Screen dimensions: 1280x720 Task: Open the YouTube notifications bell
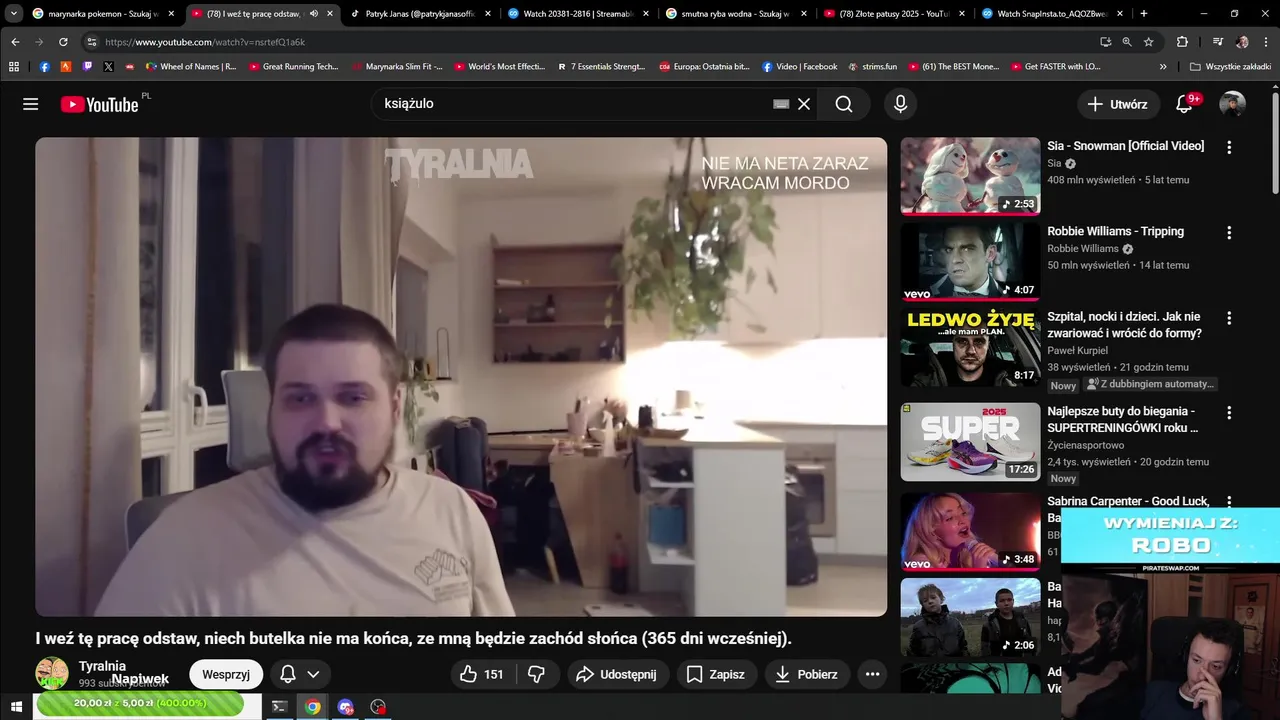pos(1184,104)
